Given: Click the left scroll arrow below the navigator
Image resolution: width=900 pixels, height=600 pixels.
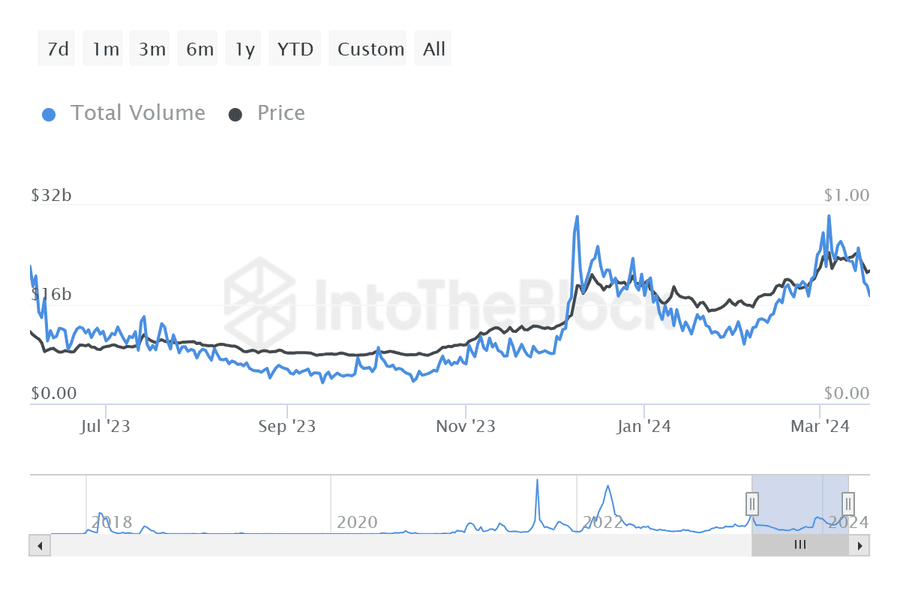Looking at the screenshot, I should [x=39, y=545].
